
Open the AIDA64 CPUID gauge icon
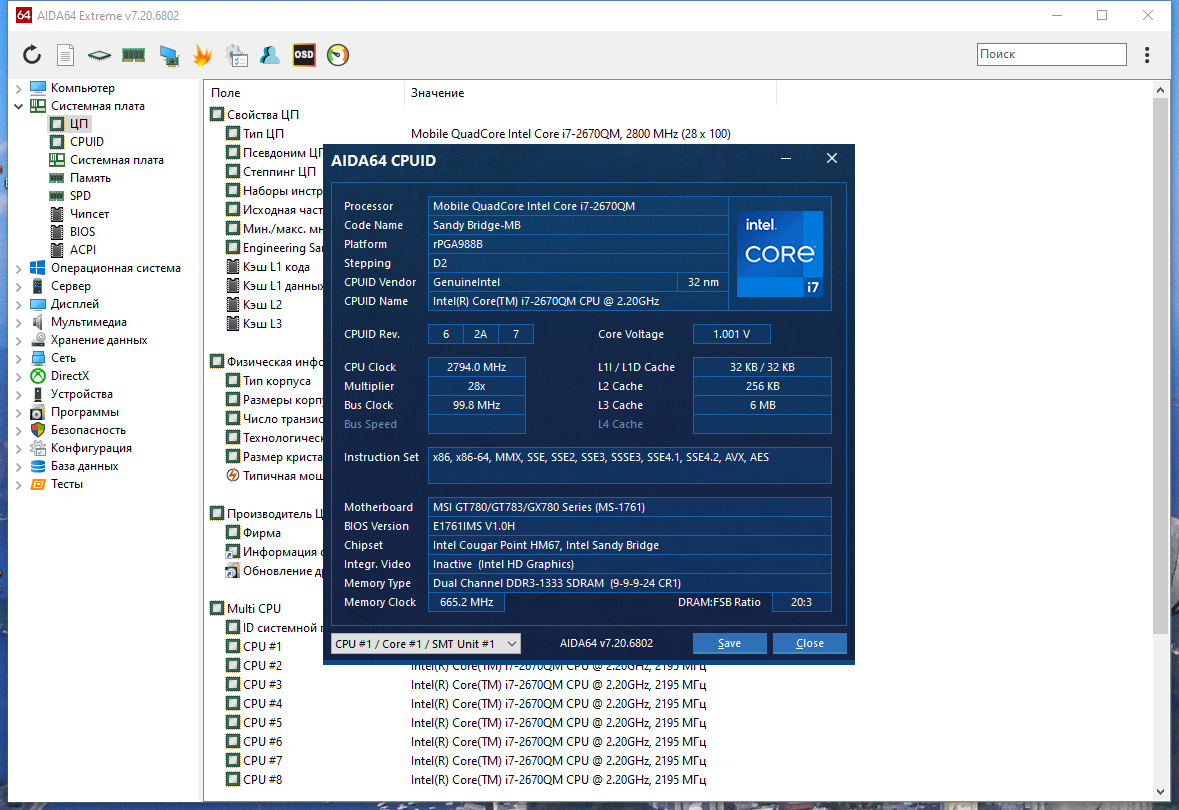338,55
